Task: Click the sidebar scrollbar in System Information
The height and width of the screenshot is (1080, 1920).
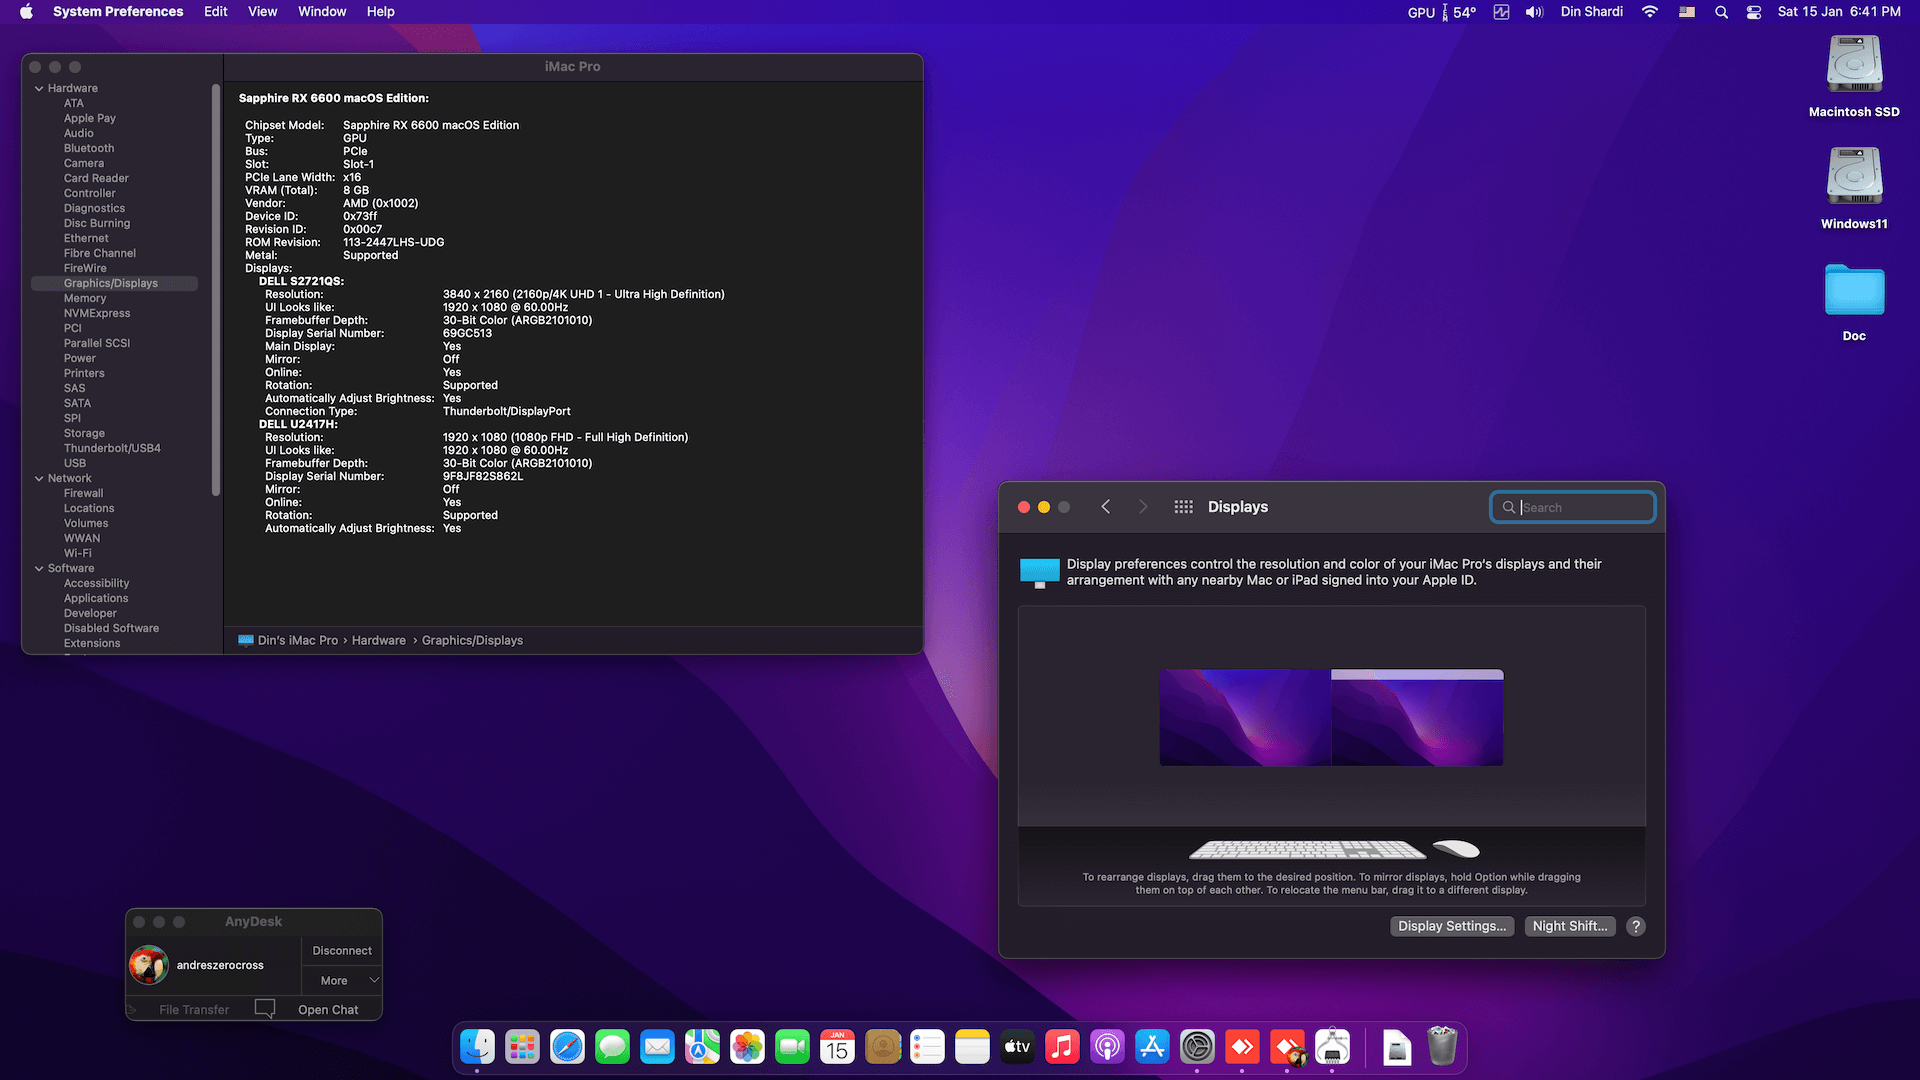Action: (216, 290)
